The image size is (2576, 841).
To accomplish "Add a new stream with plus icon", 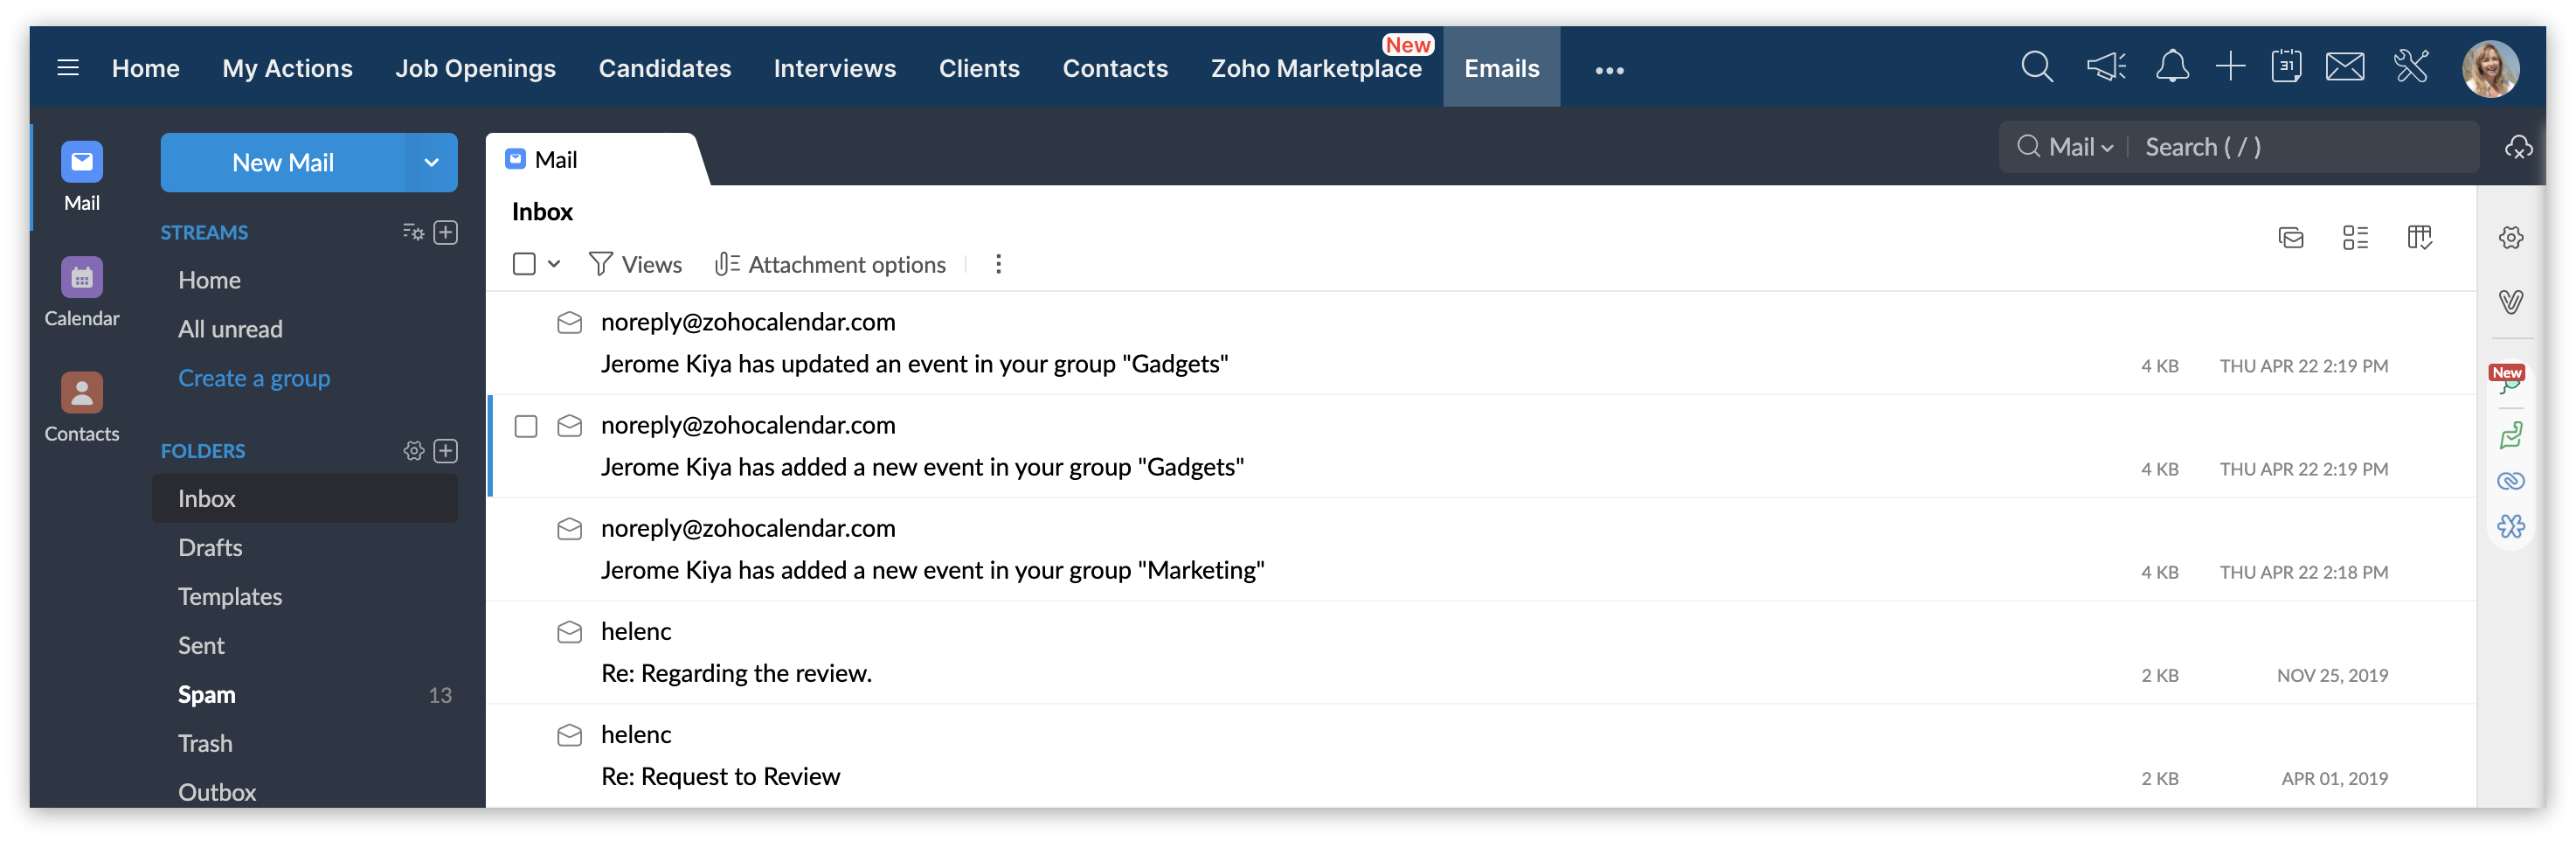I will [x=446, y=232].
